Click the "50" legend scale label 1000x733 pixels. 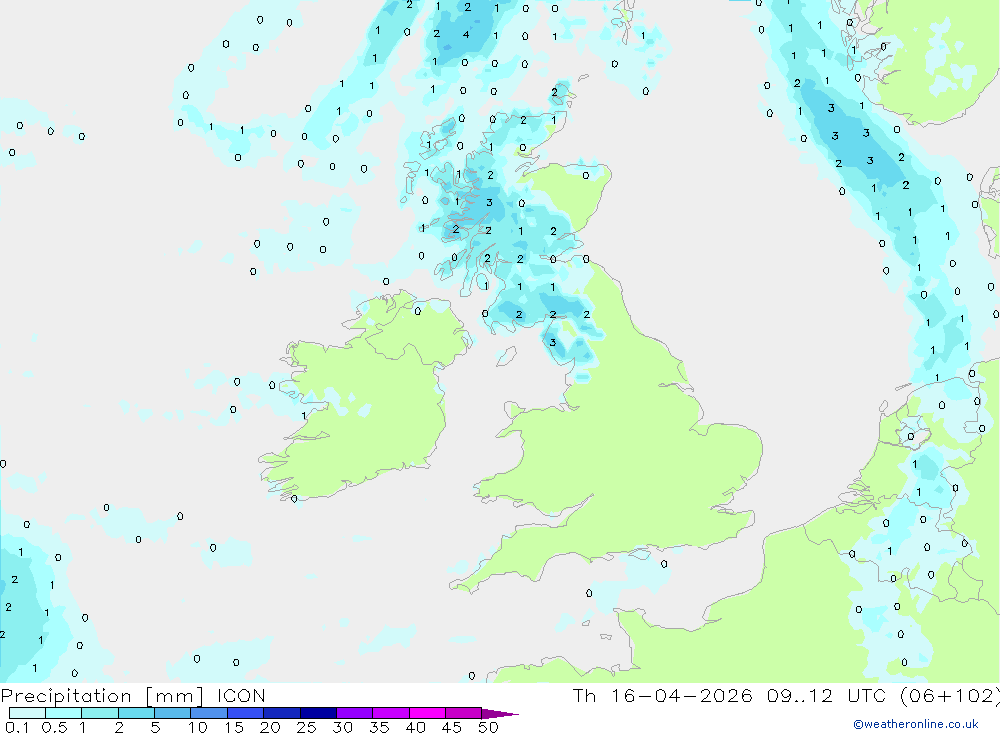pos(488,727)
